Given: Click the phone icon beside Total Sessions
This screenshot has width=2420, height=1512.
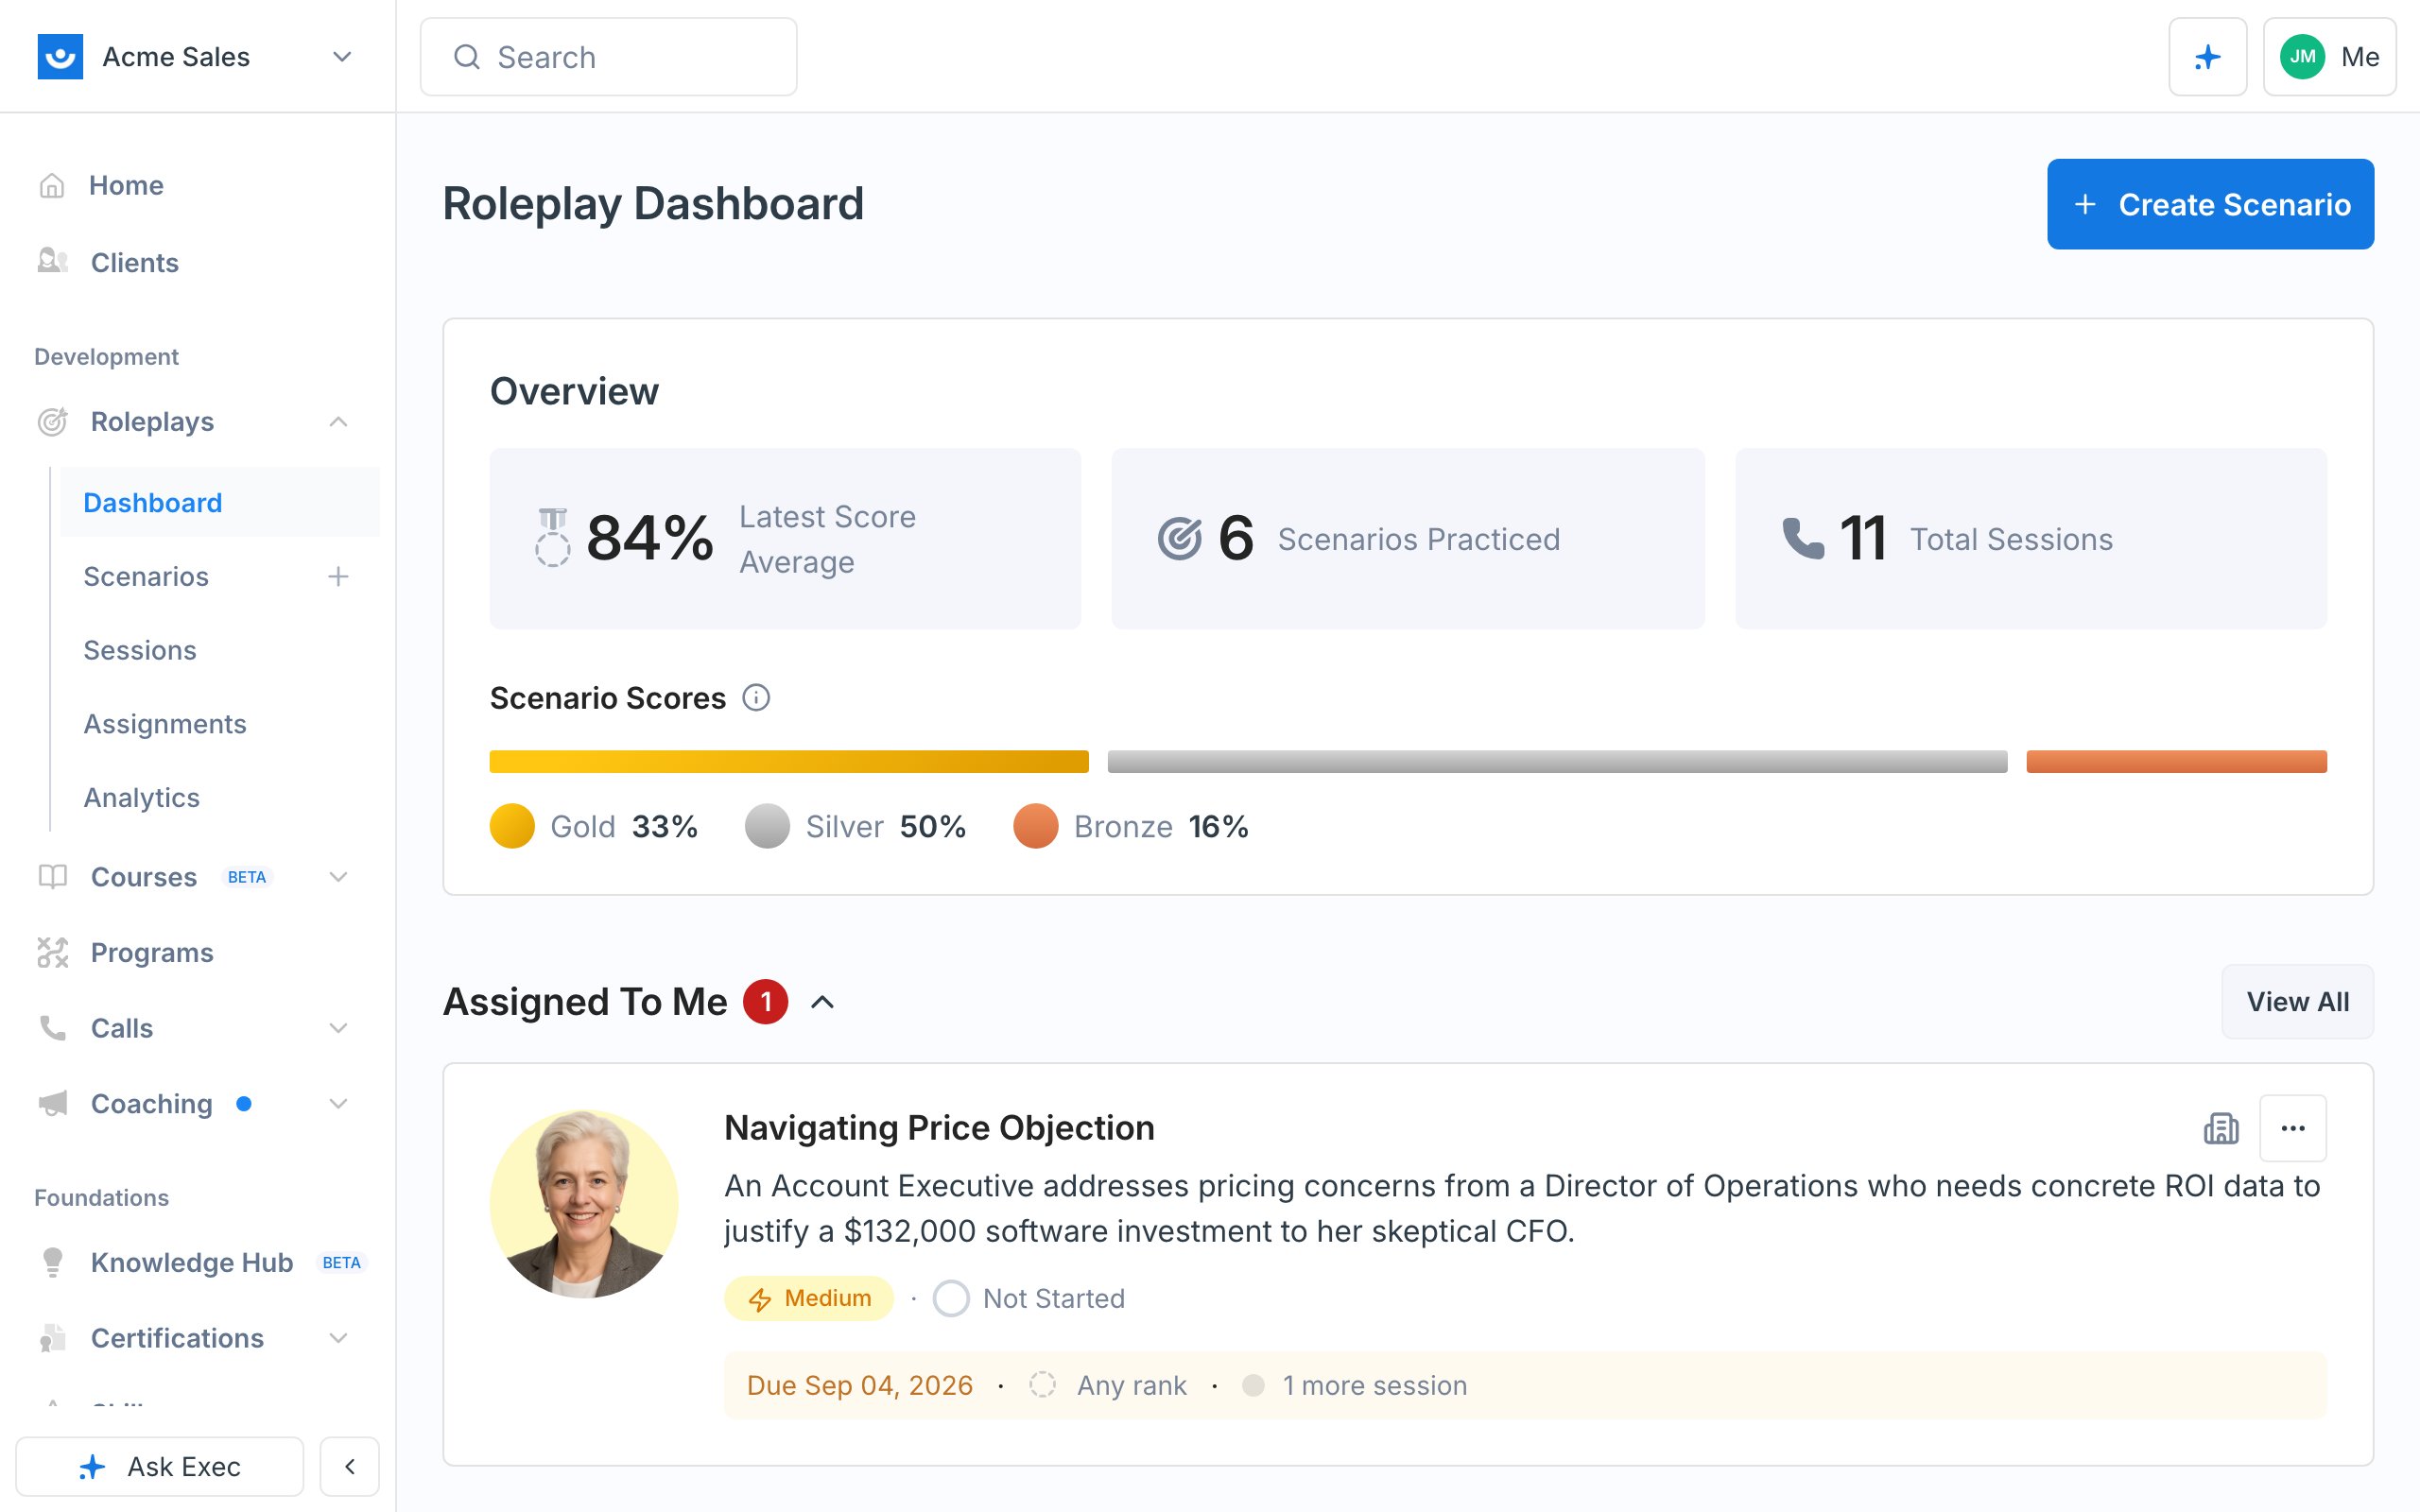Looking at the screenshot, I should 1803,538.
